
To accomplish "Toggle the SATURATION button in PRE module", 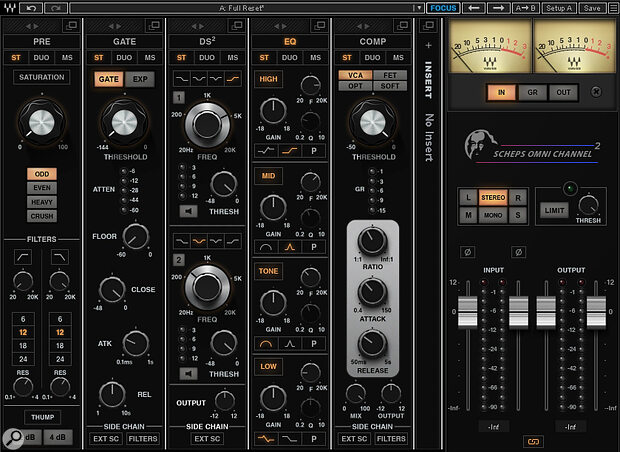I will (x=41, y=77).
